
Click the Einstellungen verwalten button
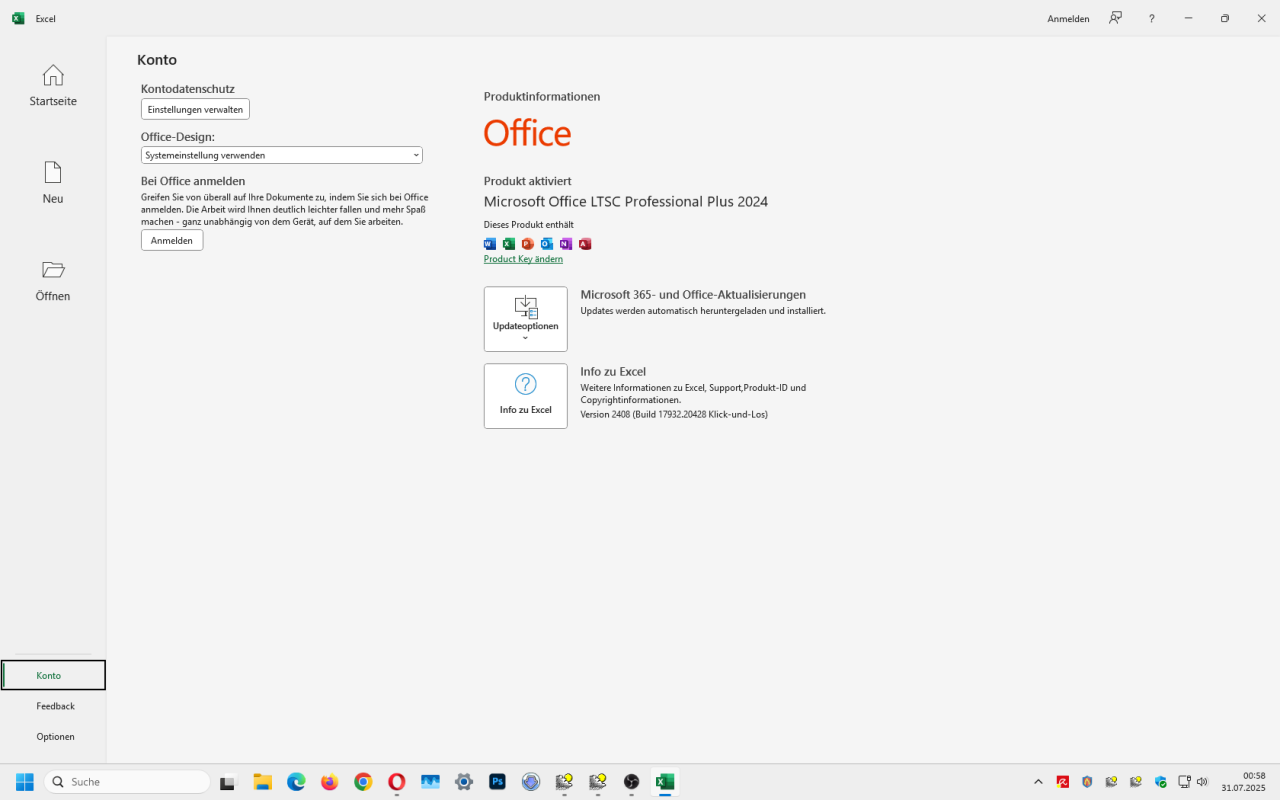(x=195, y=109)
